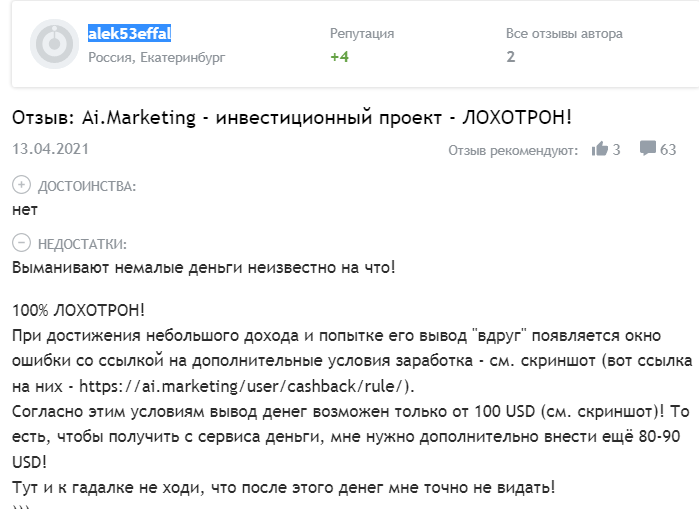Click the Отзыв рекомендуют label

[513, 150]
